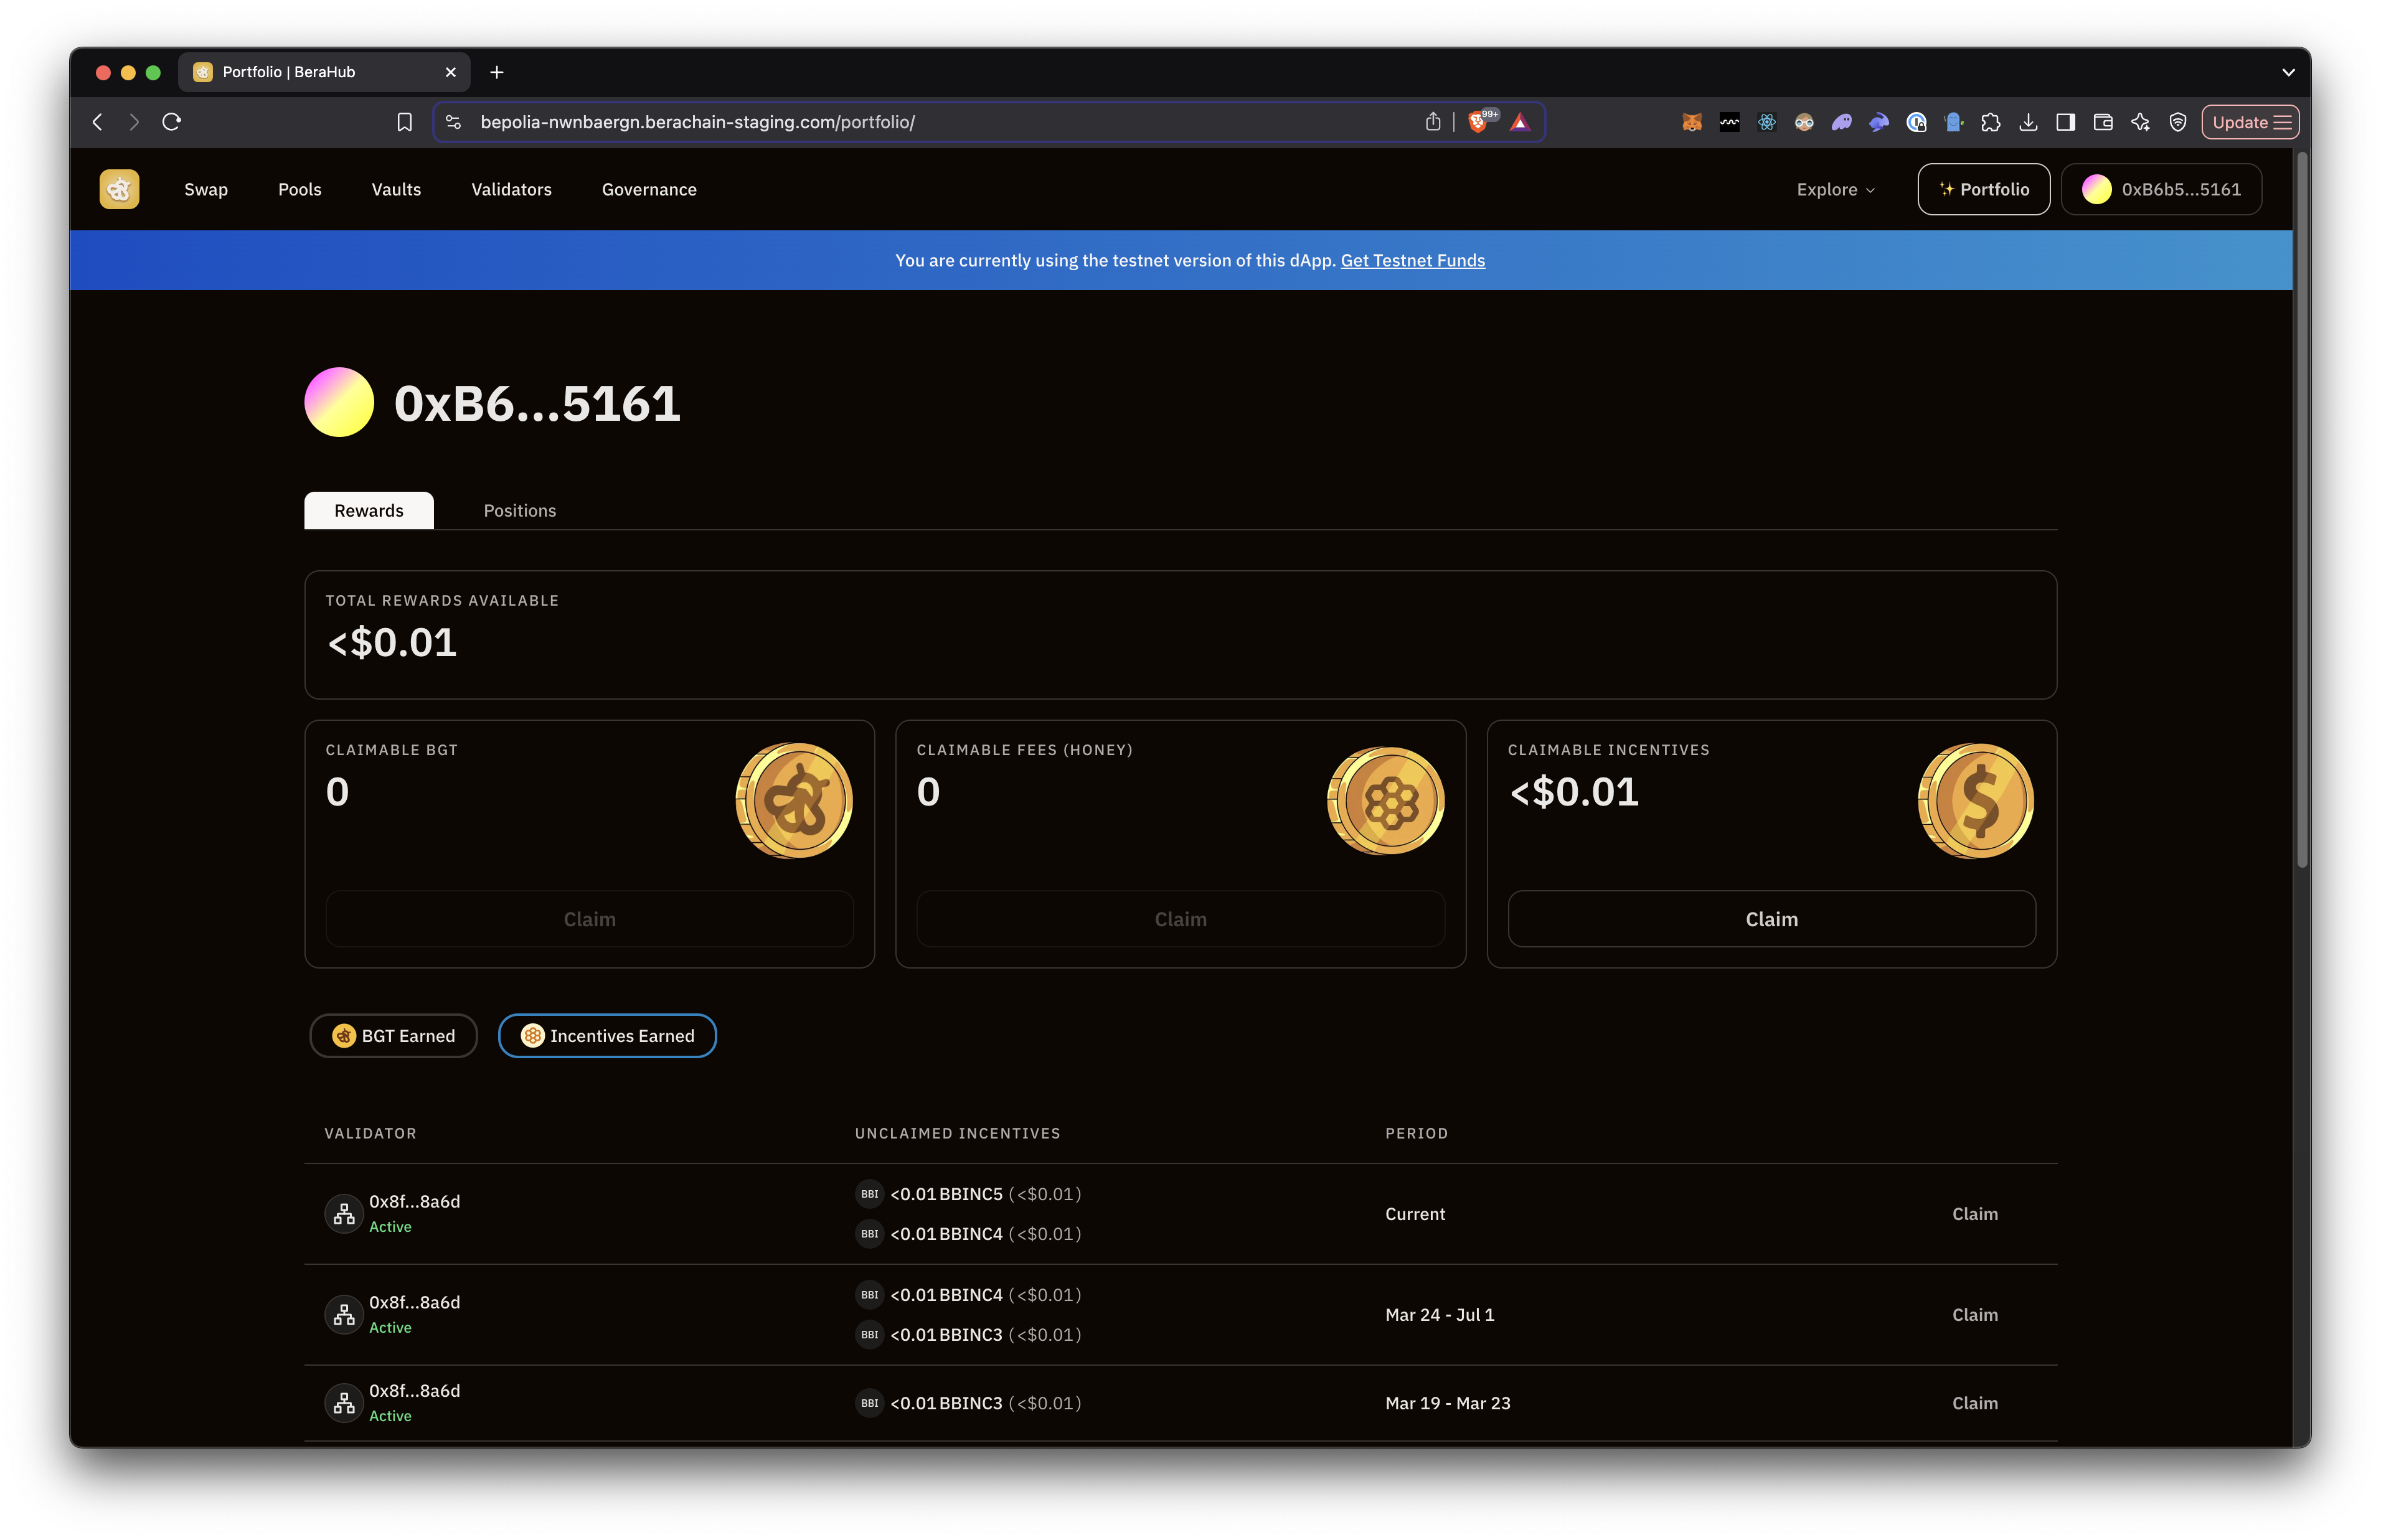Open the Vaults page
2381x1540 pixels.
tap(396, 189)
